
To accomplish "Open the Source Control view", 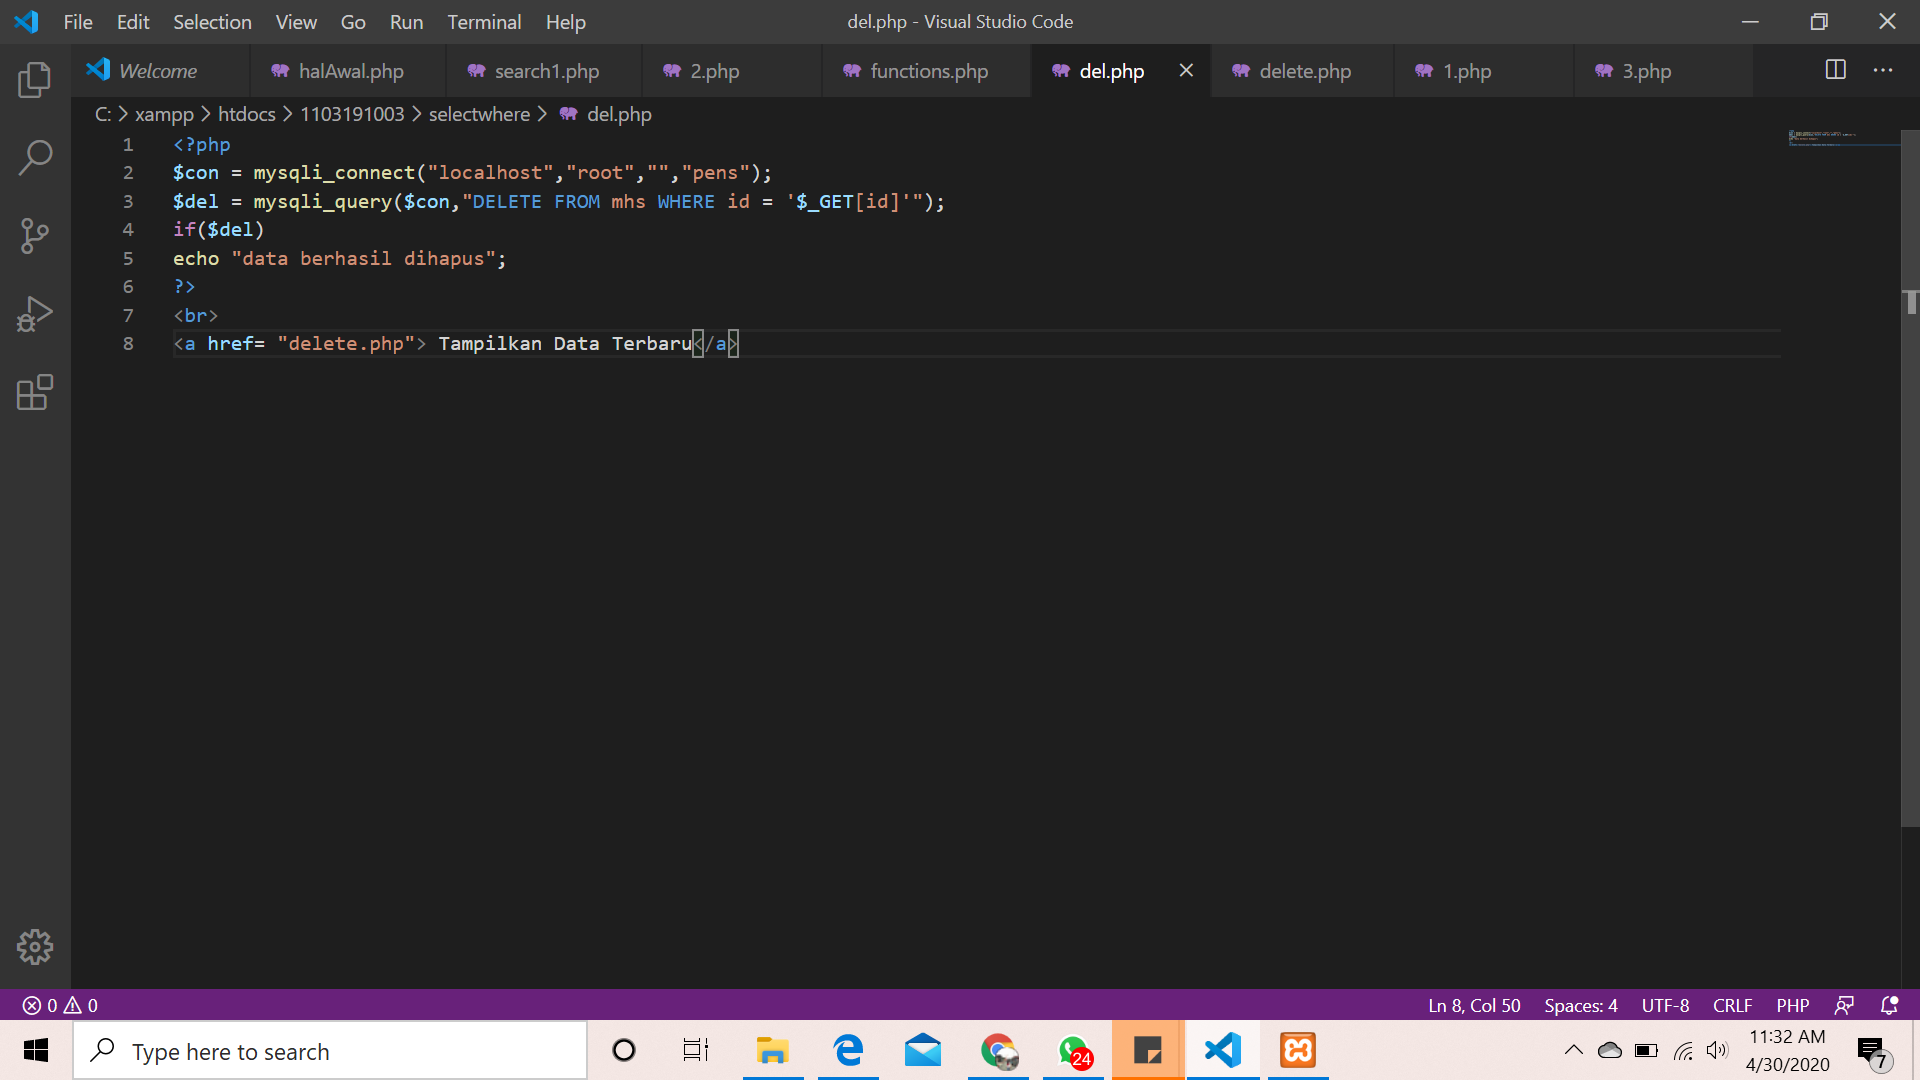I will pos(35,236).
